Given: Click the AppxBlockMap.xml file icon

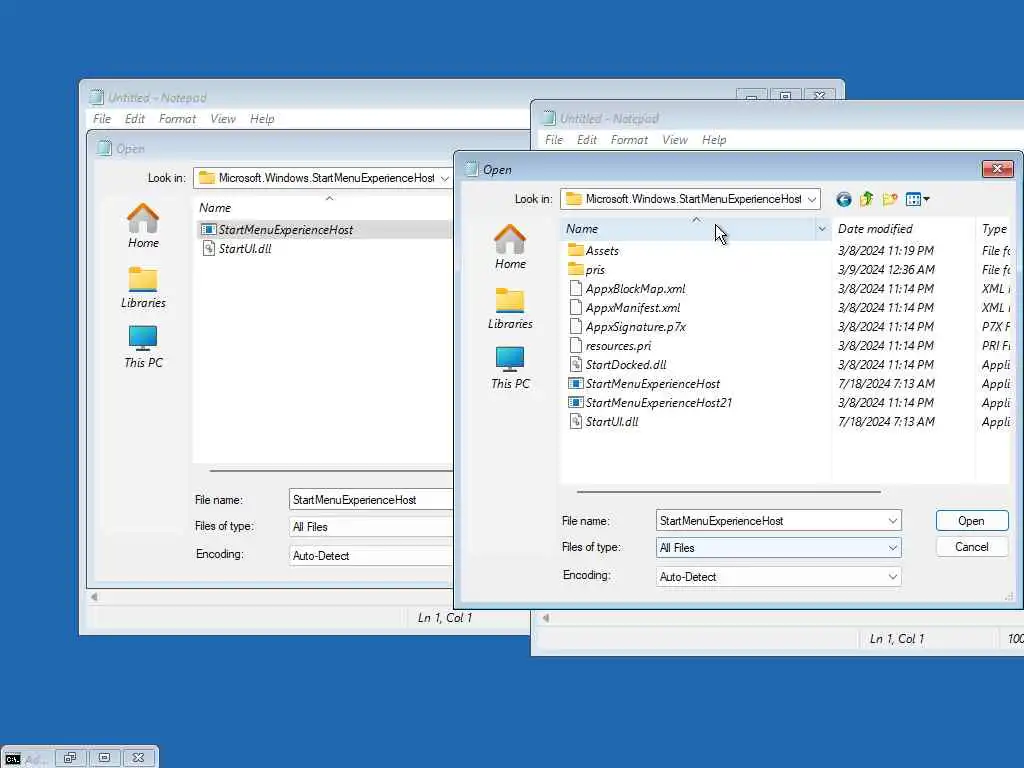Looking at the screenshot, I should [x=575, y=288].
